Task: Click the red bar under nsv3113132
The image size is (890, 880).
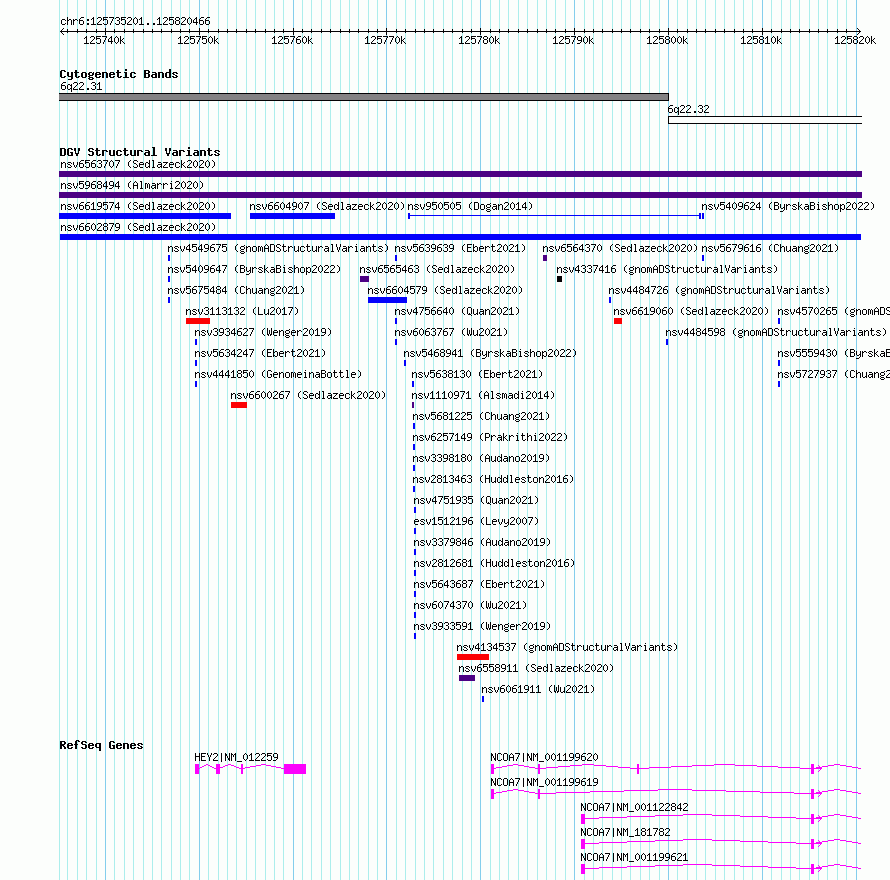Action: (x=198, y=321)
